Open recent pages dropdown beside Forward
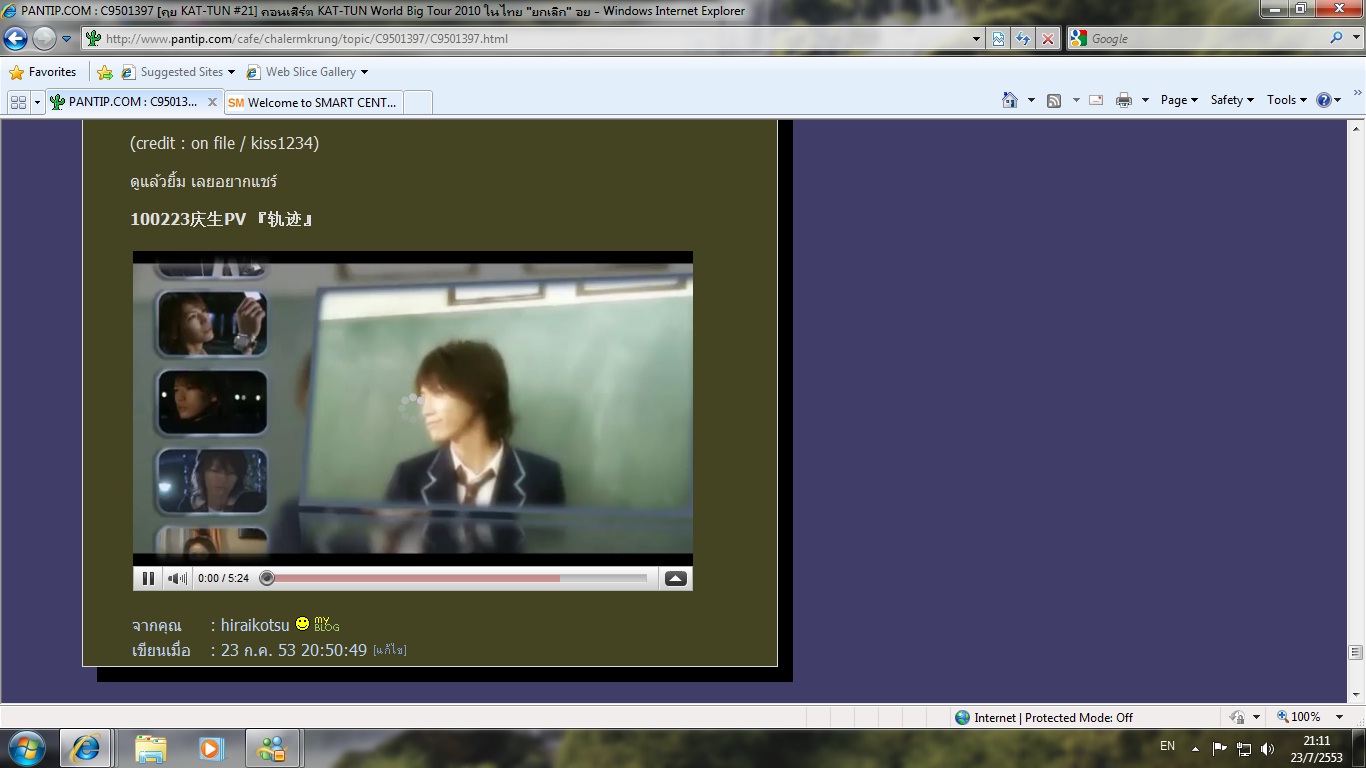 pos(67,39)
